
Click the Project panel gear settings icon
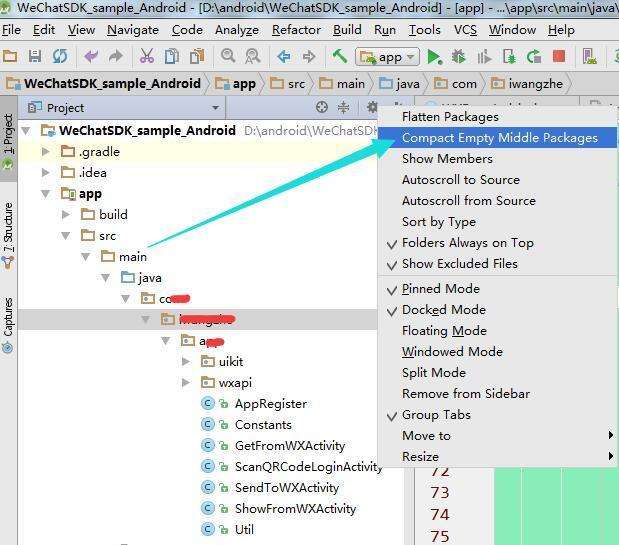(371, 107)
